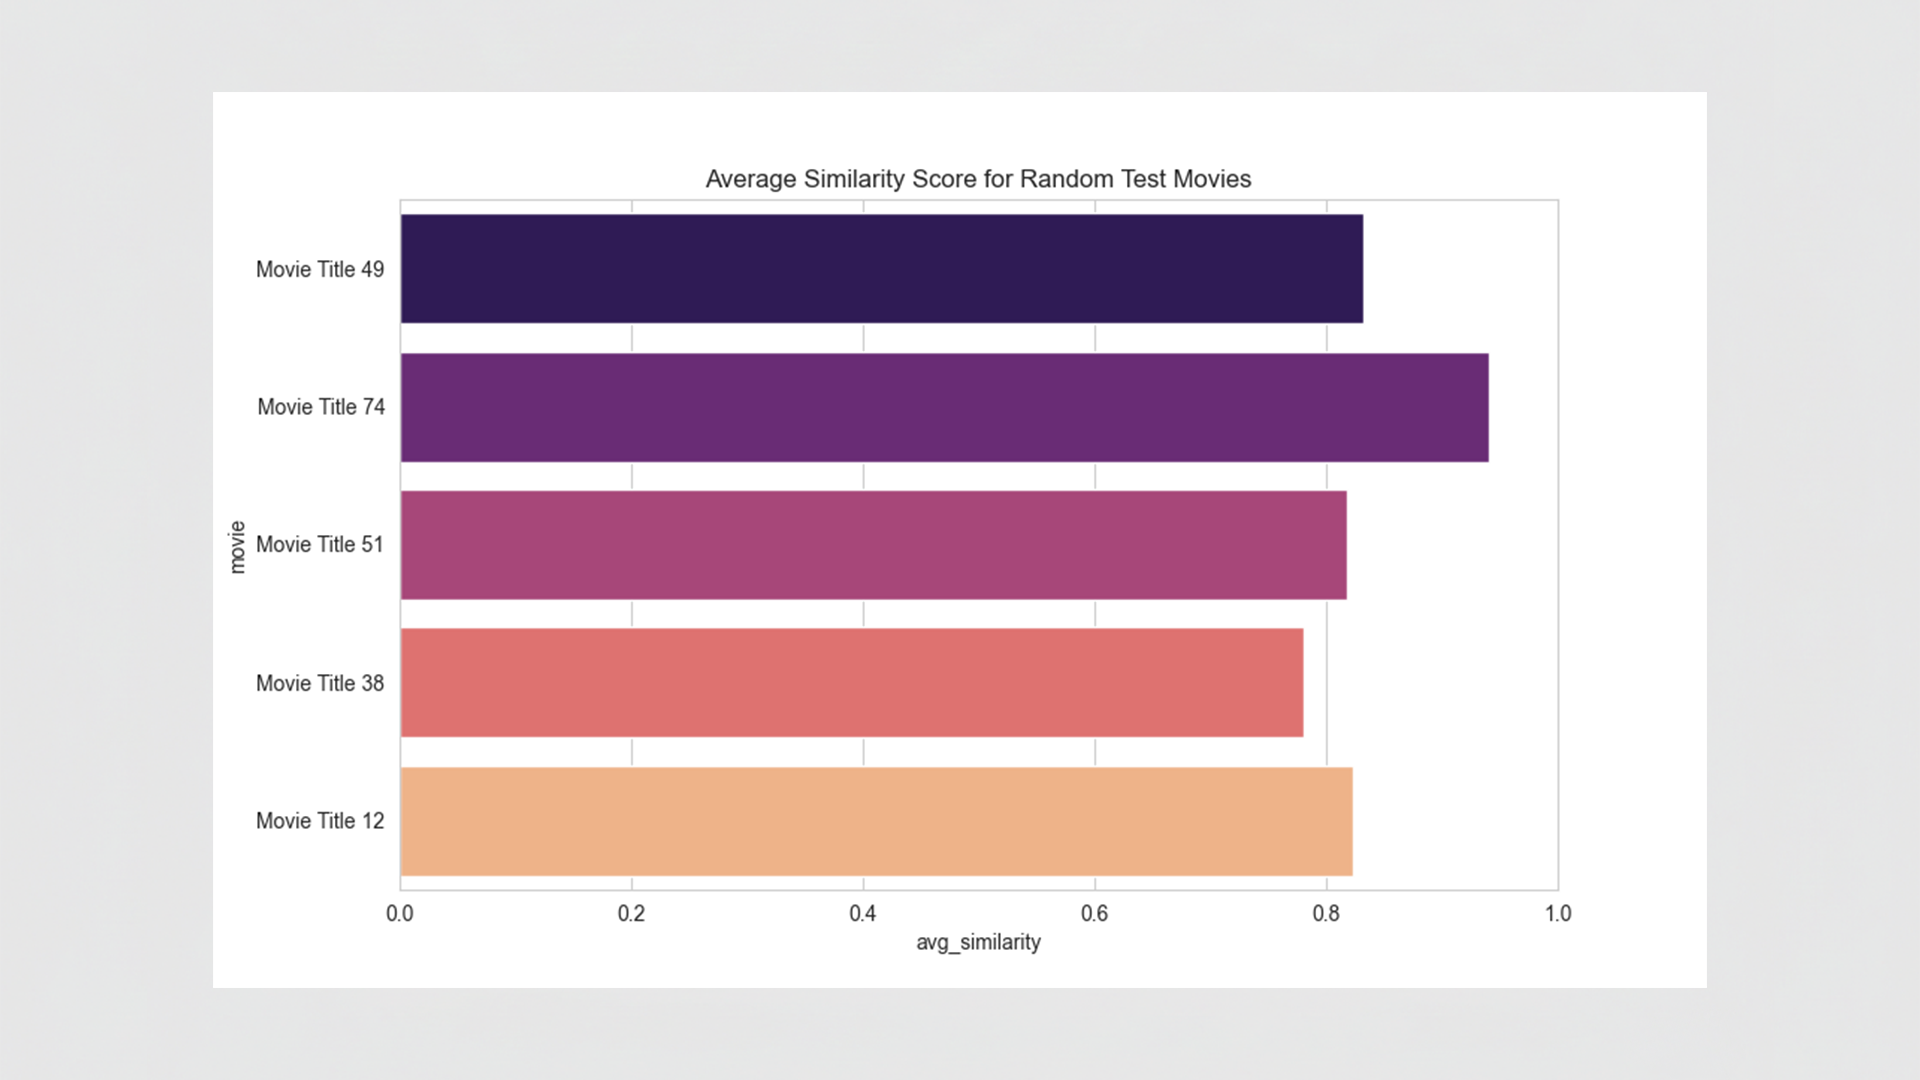This screenshot has height=1080, width=1920.
Task: Select the 'Movie Title 51' axis label
Action: [x=320, y=545]
